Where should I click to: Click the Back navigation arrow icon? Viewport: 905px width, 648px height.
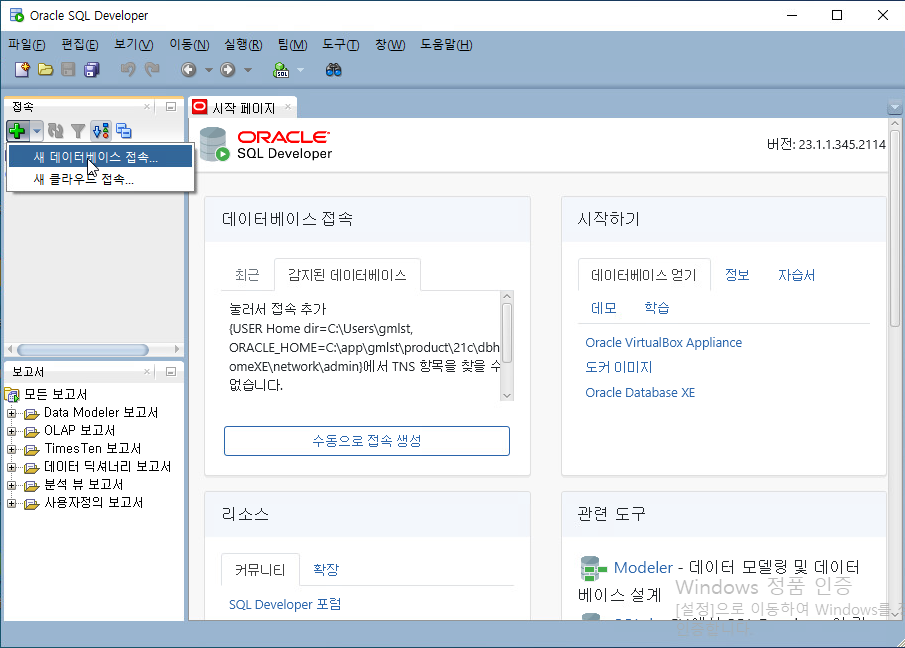(189, 70)
